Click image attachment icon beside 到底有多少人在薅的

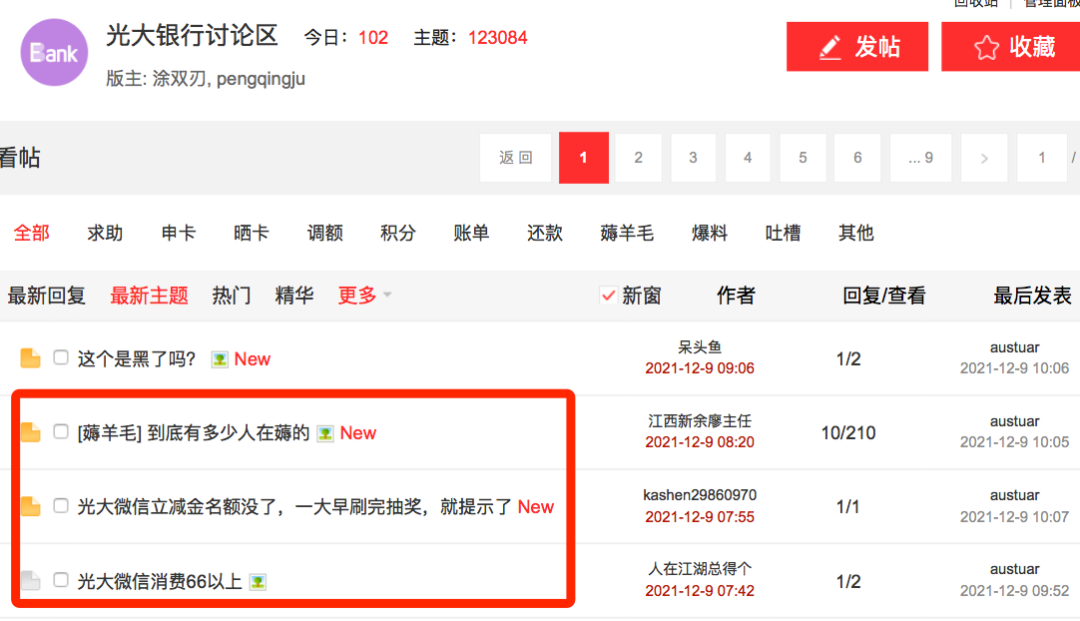[325, 433]
